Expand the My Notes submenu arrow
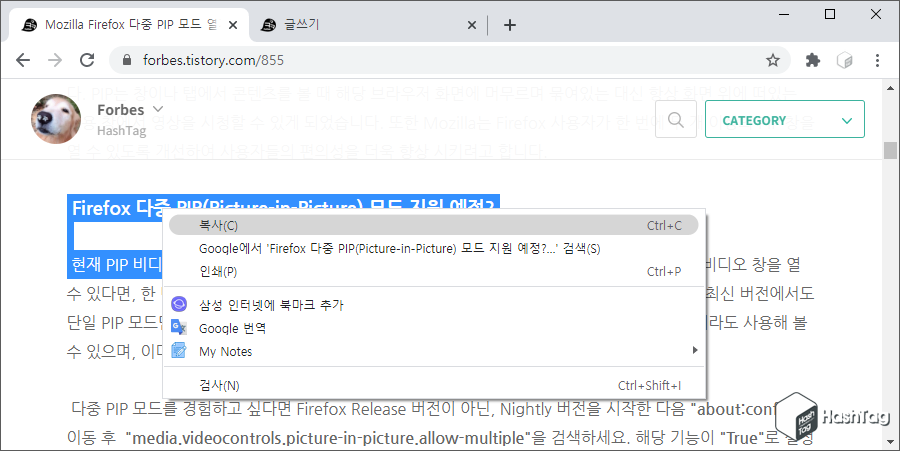This screenshot has height=451, width=900. 695,350
